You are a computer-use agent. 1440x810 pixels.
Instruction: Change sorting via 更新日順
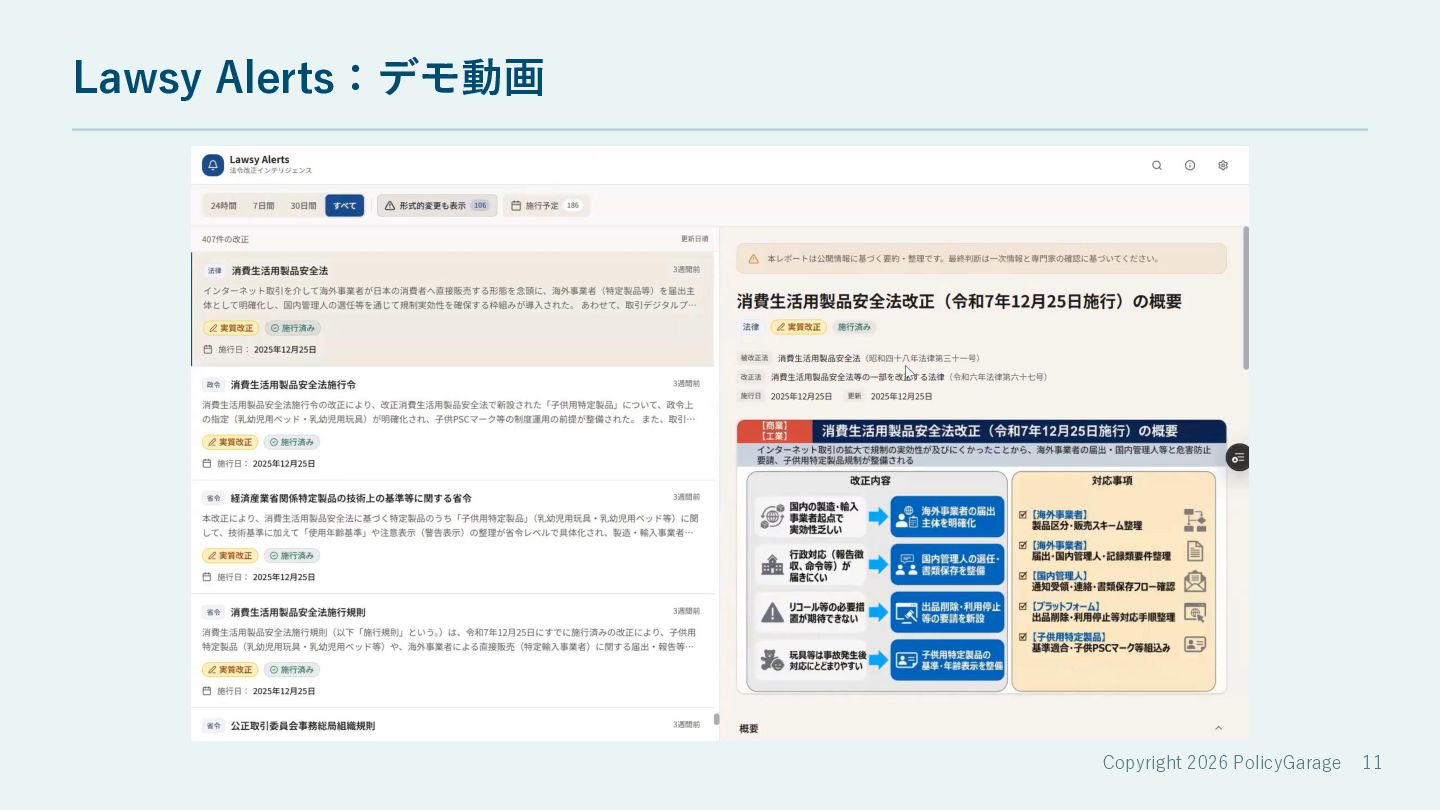coord(694,239)
